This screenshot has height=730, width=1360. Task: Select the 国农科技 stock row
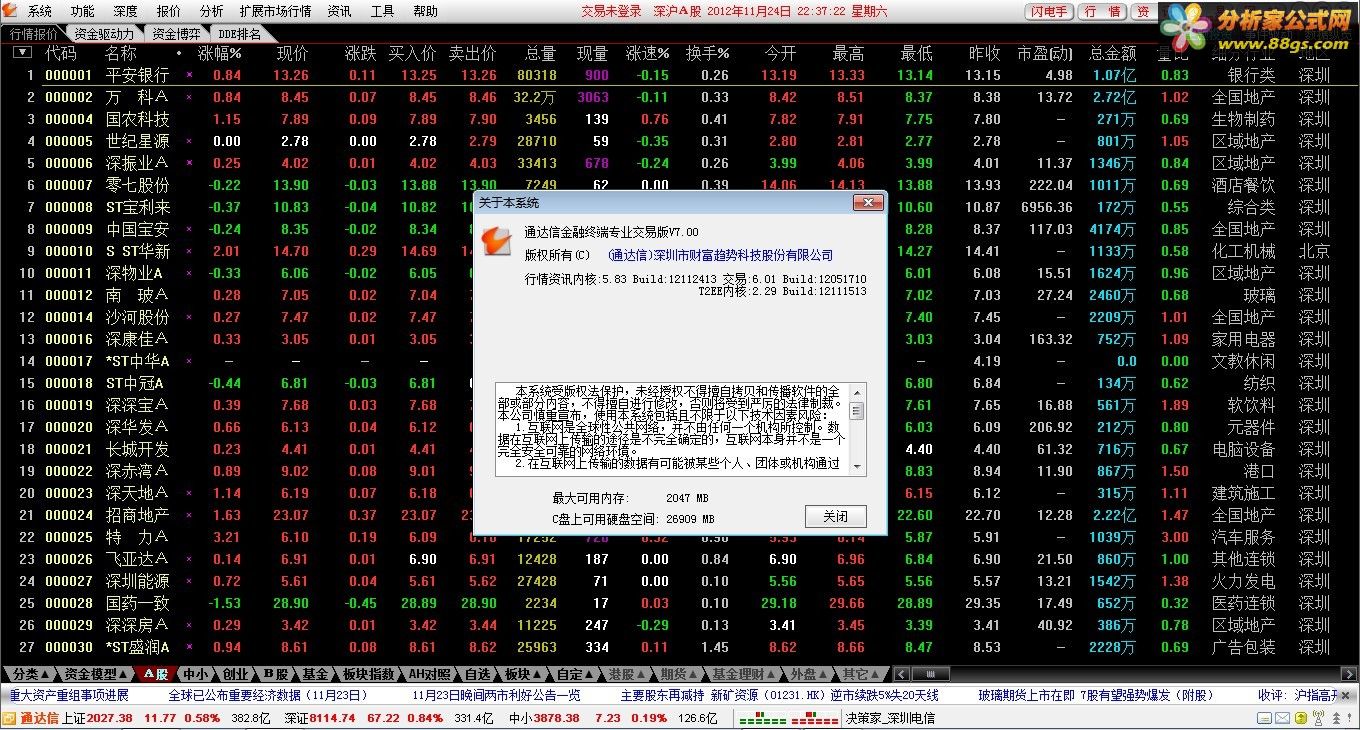click(680, 119)
